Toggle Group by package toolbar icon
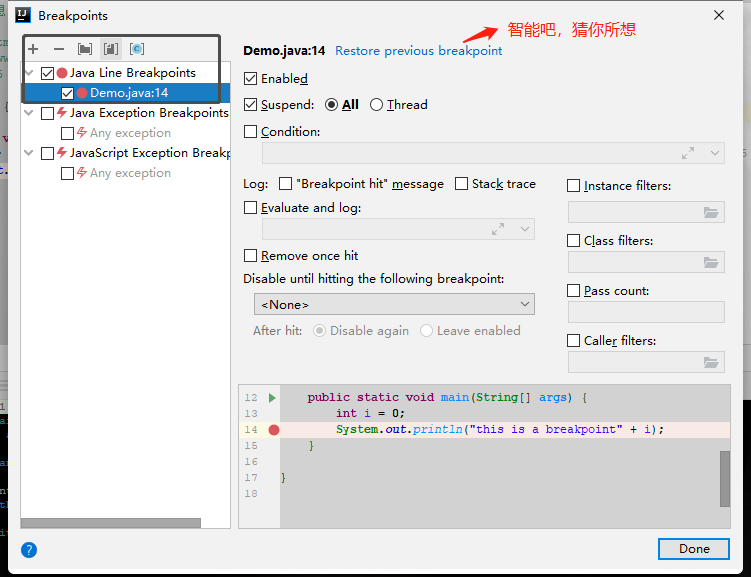This screenshot has width=751, height=577. click(x=85, y=49)
